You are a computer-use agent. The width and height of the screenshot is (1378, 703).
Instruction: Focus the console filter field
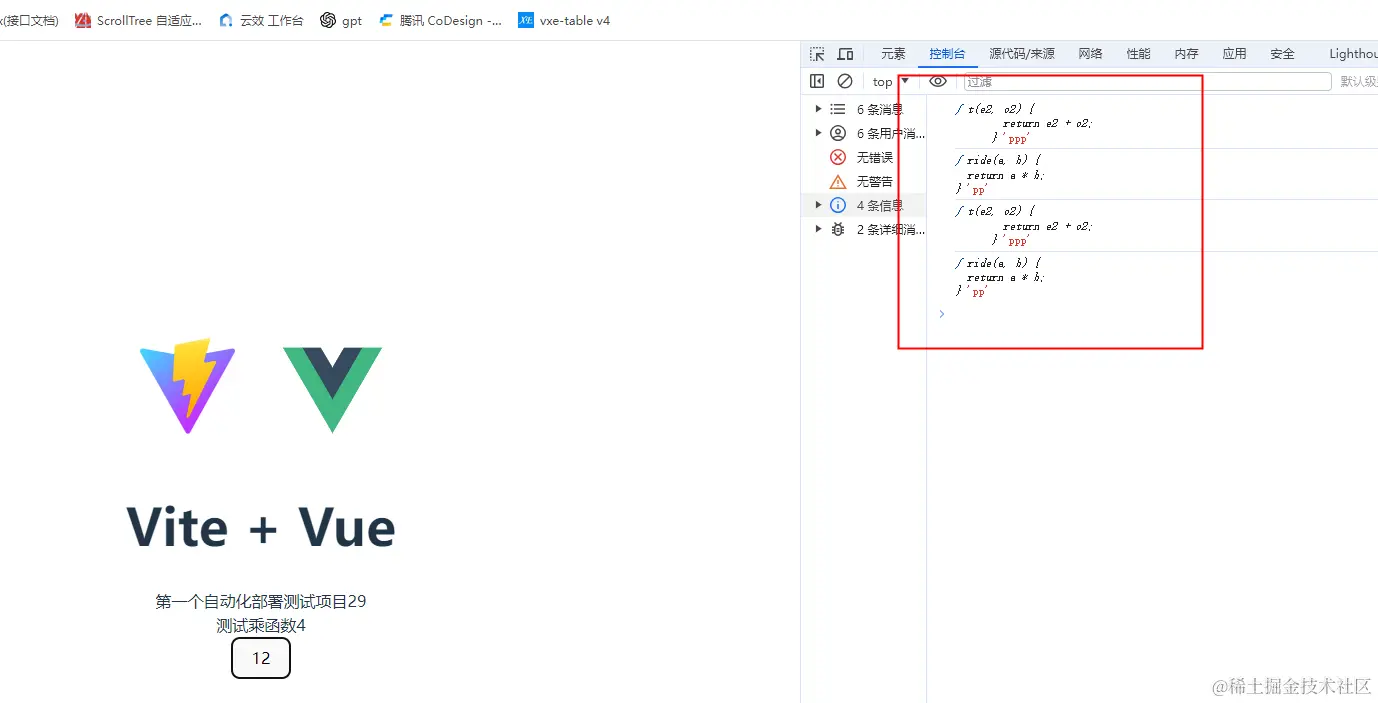pos(1147,82)
